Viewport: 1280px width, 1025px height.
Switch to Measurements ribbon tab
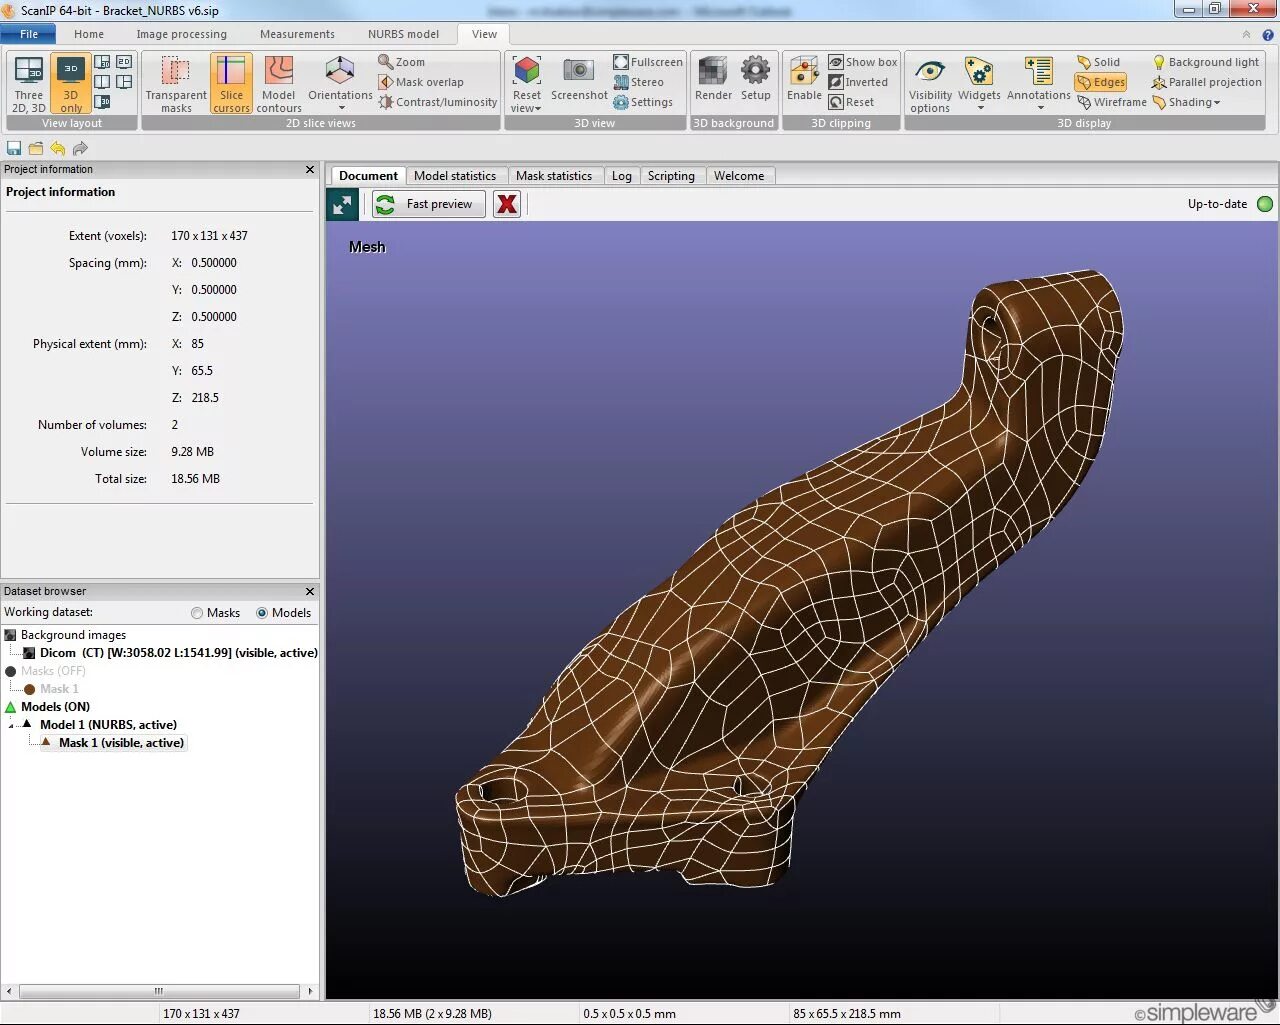tap(297, 34)
